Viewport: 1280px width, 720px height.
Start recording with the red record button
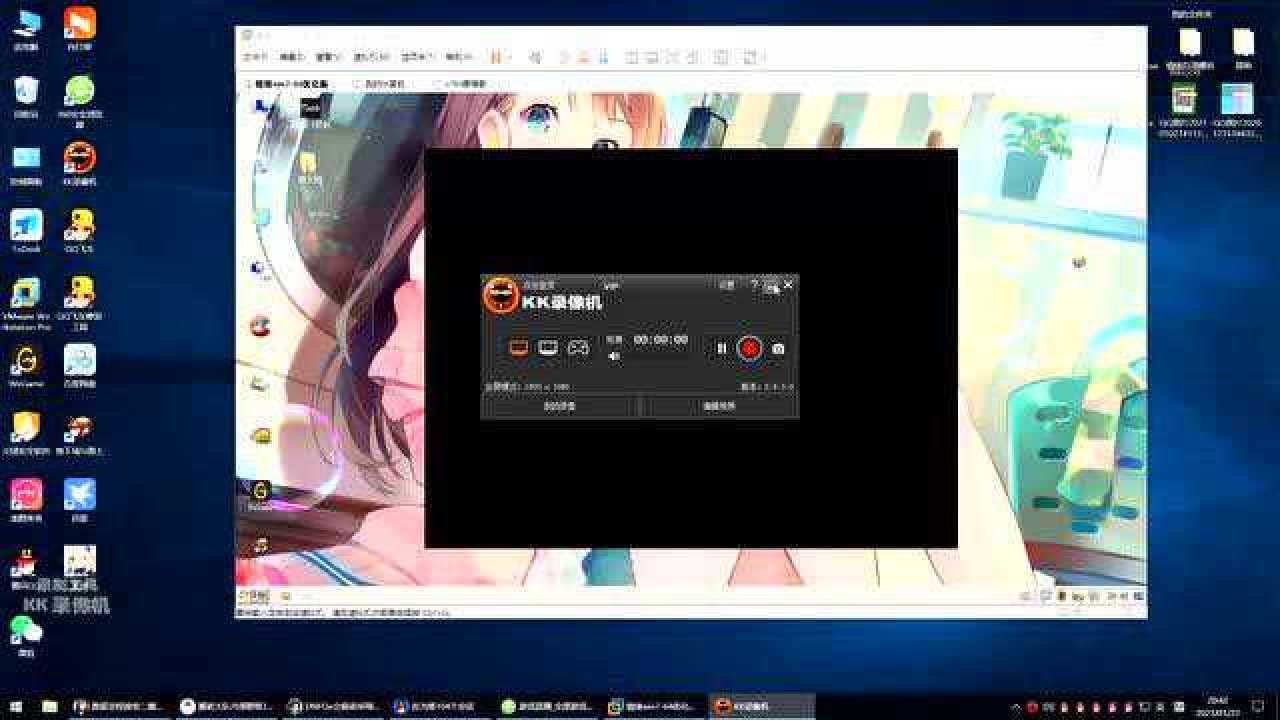point(750,348)
